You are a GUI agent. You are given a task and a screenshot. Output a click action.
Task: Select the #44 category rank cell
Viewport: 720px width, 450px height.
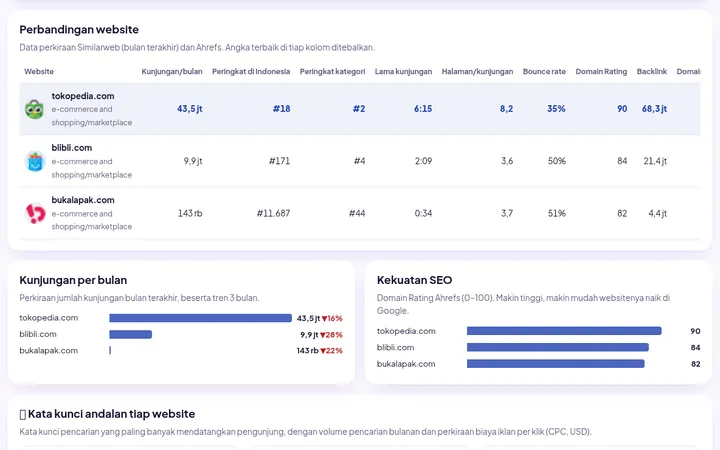[x=357, y=213]
